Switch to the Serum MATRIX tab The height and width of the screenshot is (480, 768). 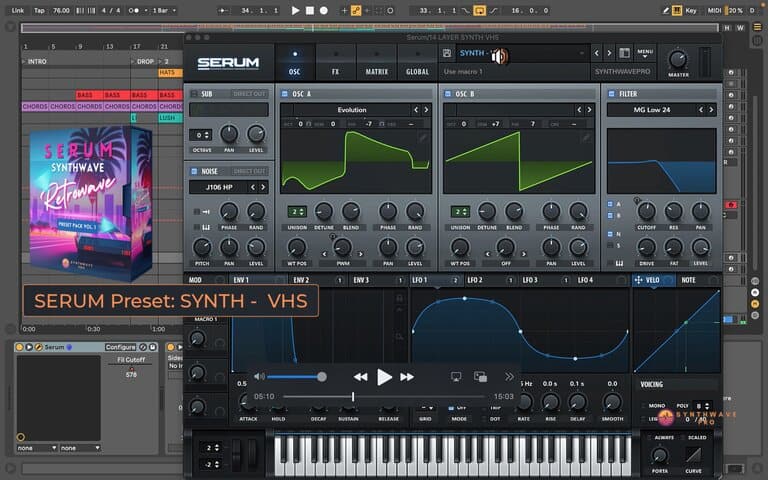click(x=377, y=63)
